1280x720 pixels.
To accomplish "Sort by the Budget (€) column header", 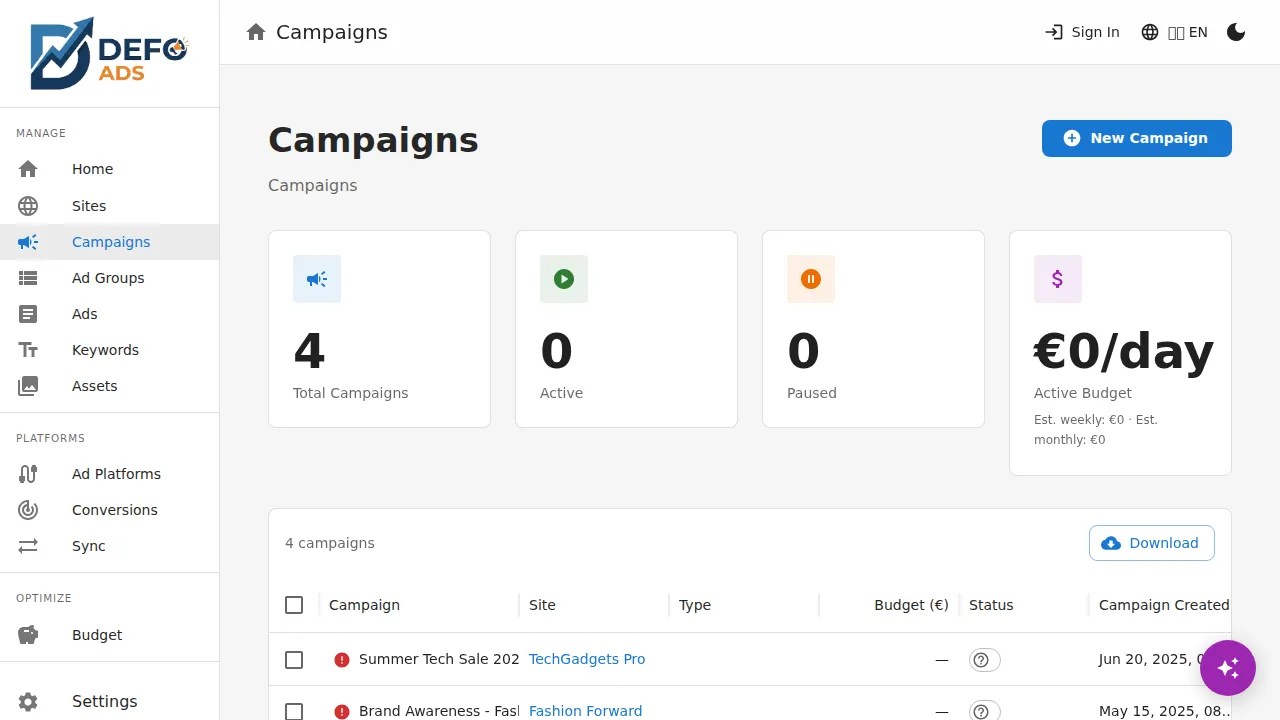I will pyautogui.click(x=911, y=605).
